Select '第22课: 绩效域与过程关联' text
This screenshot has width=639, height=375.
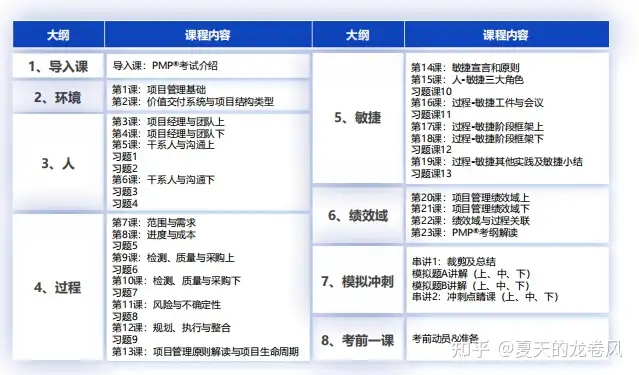point(470,221)
